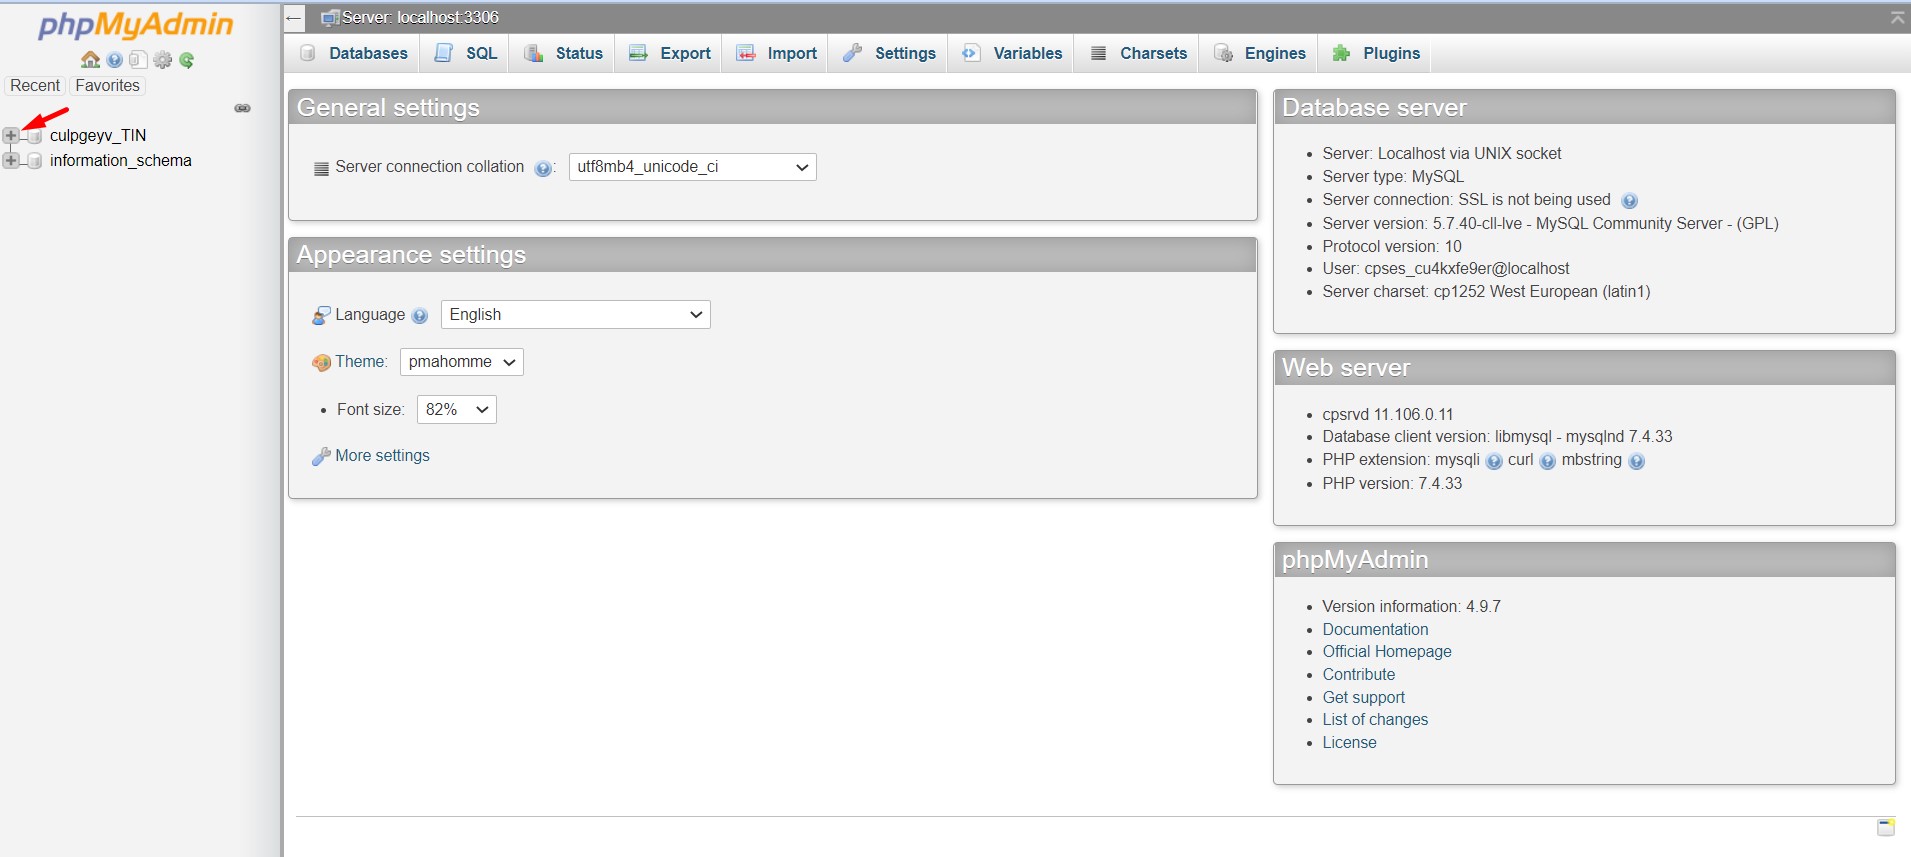The image size is (1911, 857).
Task: Click the More settings link
Action: coord(382,456)
